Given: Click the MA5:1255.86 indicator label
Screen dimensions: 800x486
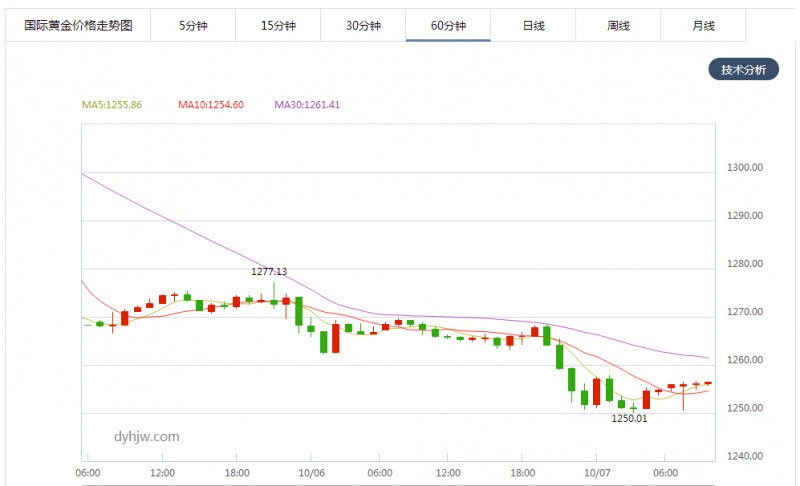Looking at the screenshot, I should pyautogui.click(x=112, y=105).
